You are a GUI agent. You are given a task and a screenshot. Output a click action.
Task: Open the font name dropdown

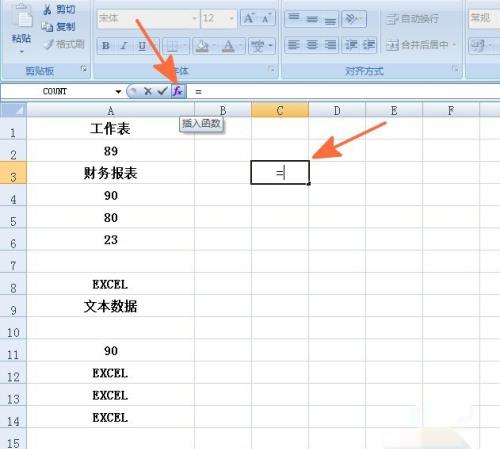click(195, 18)
